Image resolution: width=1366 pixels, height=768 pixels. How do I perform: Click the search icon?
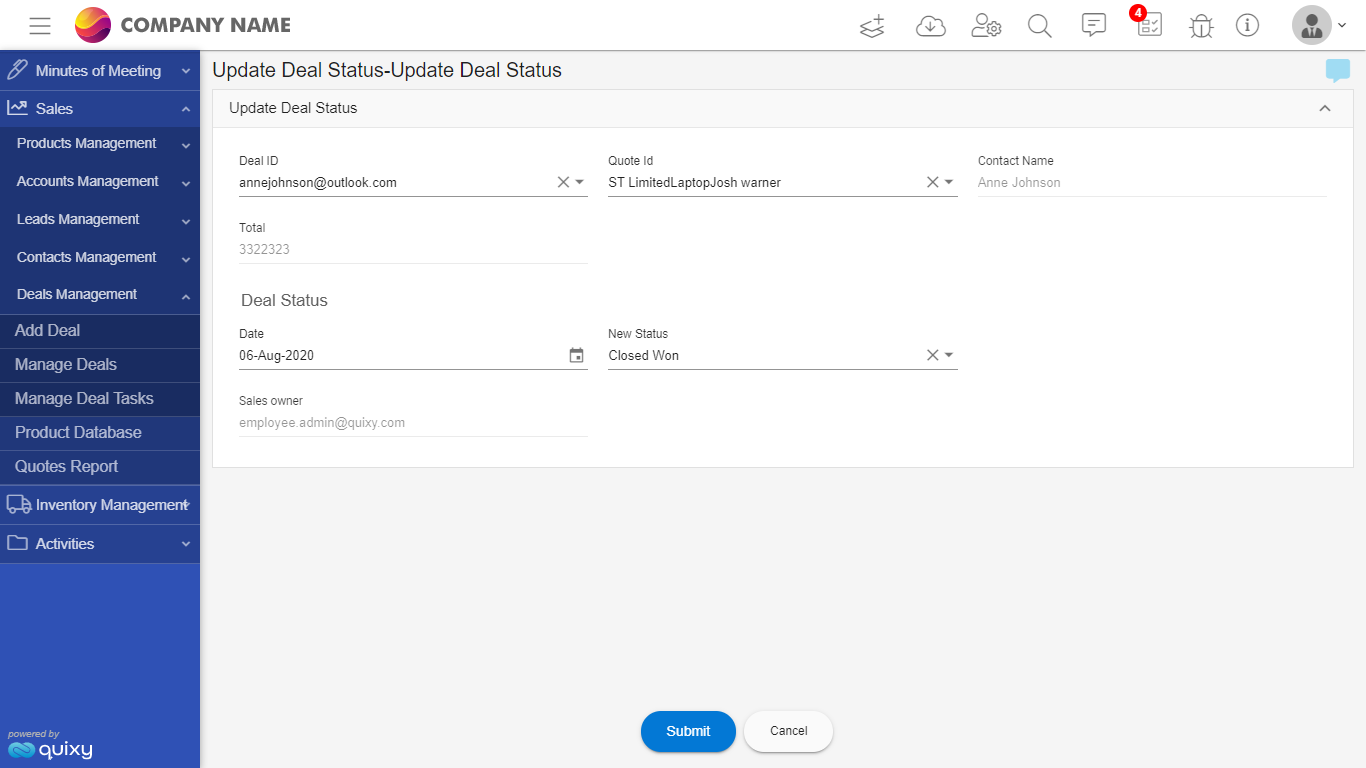click(1039, 25)
